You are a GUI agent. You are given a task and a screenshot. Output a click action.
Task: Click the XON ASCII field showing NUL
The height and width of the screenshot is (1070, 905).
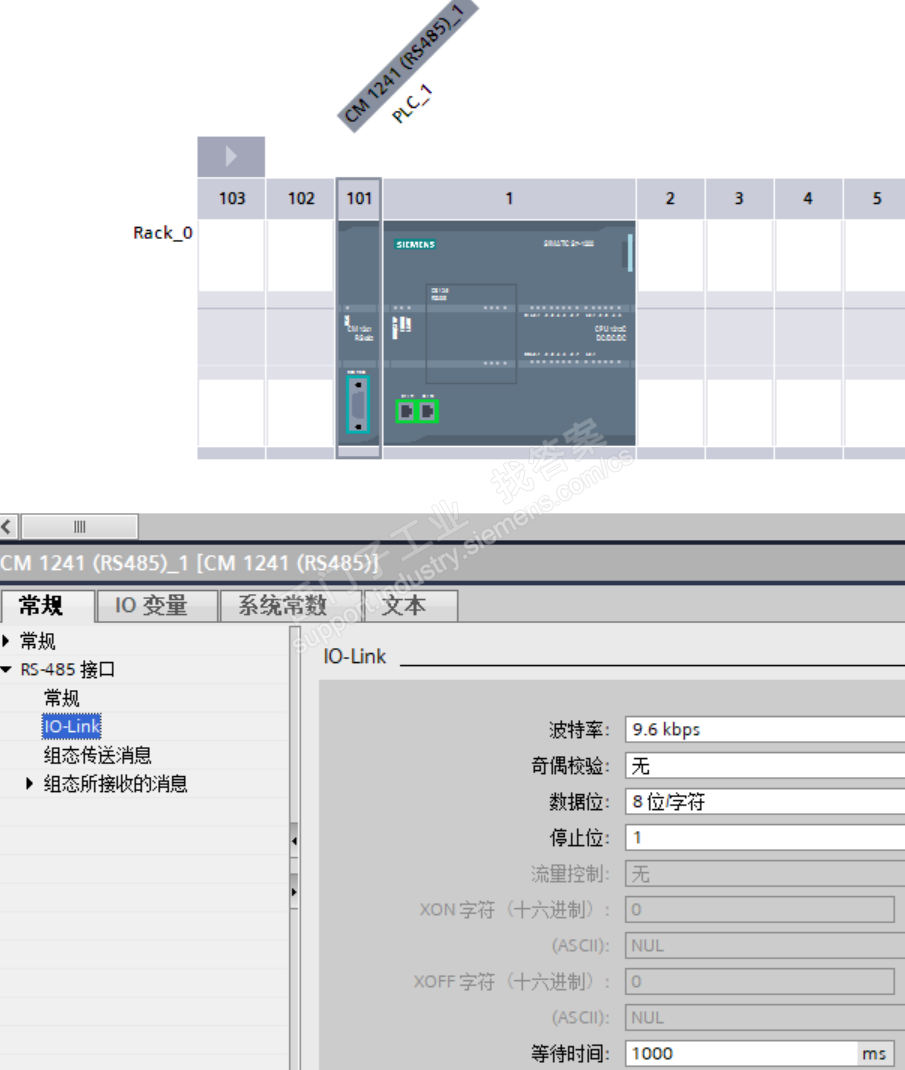click(x=765, y=946)
